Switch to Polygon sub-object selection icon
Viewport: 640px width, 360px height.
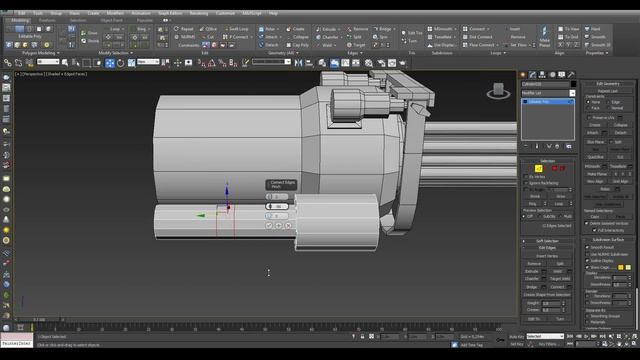(554, 169)
